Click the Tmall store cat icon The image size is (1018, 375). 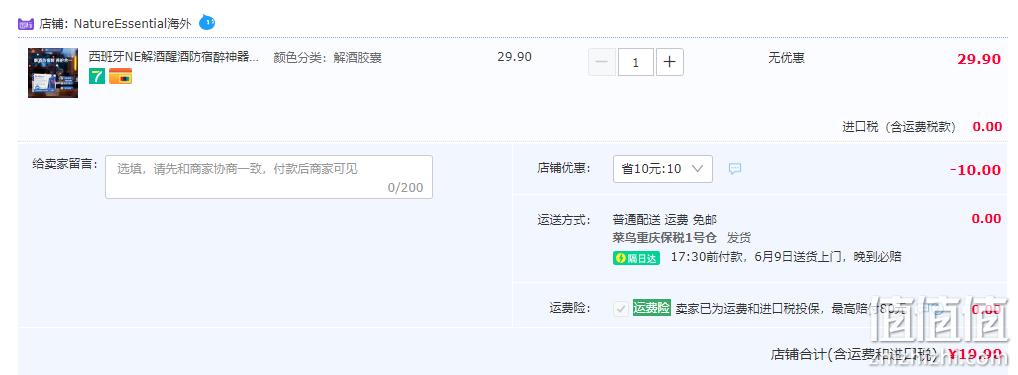click(x=25, y=24)
